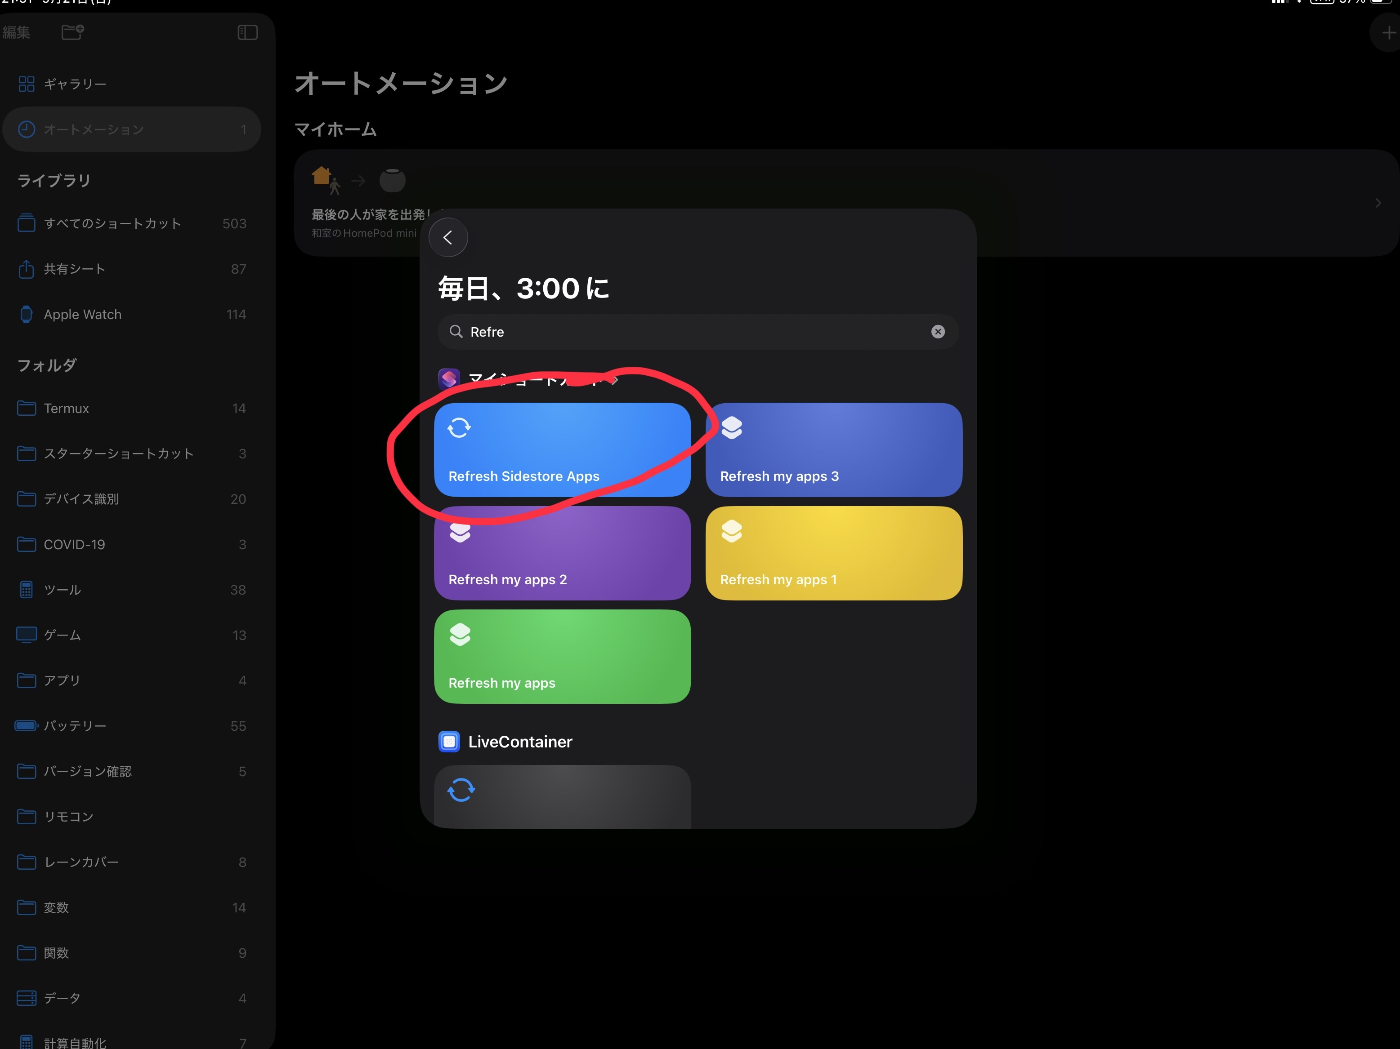The width and height of the screenshot is (1400, 1049).
Task: Open All Shortcuts (すべてのショートカット) in sidebar
Action: tap(132, 223)
